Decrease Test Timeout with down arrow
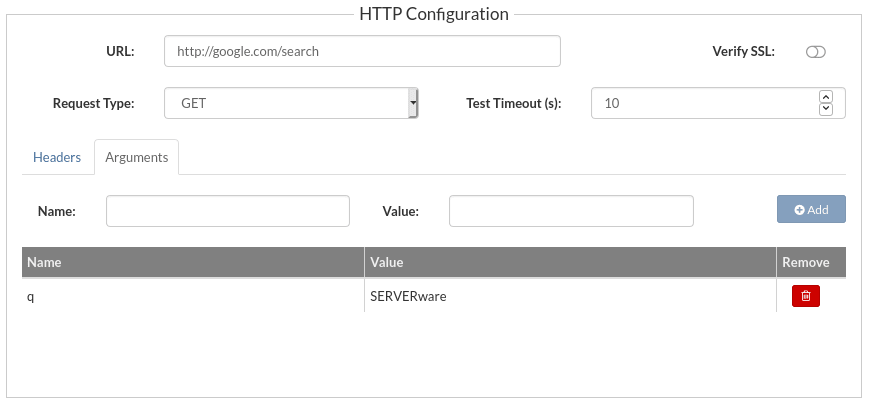 click(x=826, y=109)
